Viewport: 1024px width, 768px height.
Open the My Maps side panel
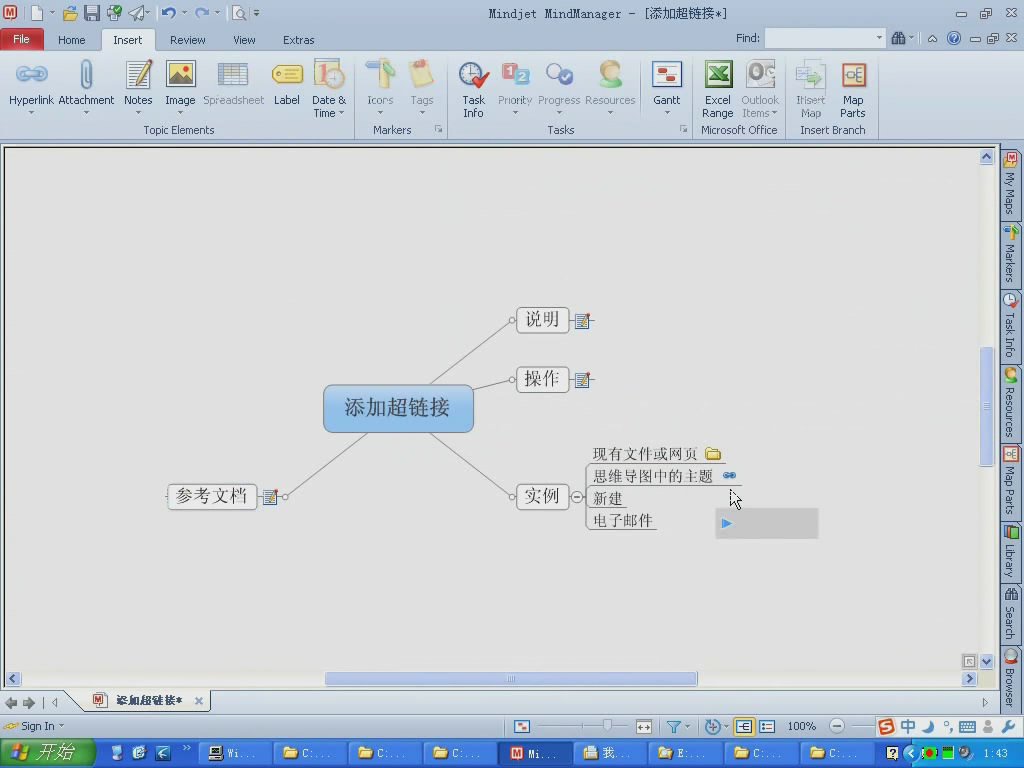1010,184
